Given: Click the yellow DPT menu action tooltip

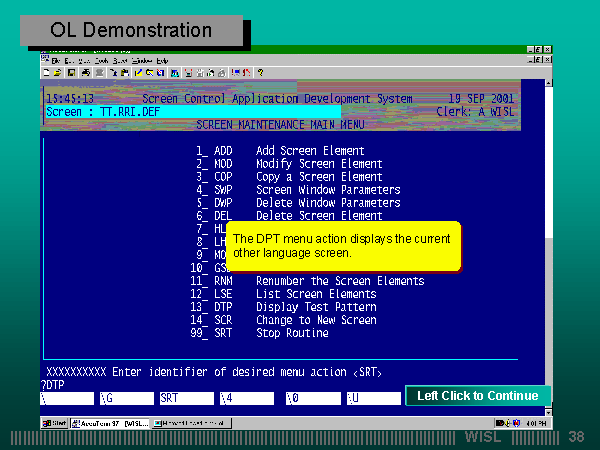Looking at the screenshot, I should click(344, 246).
